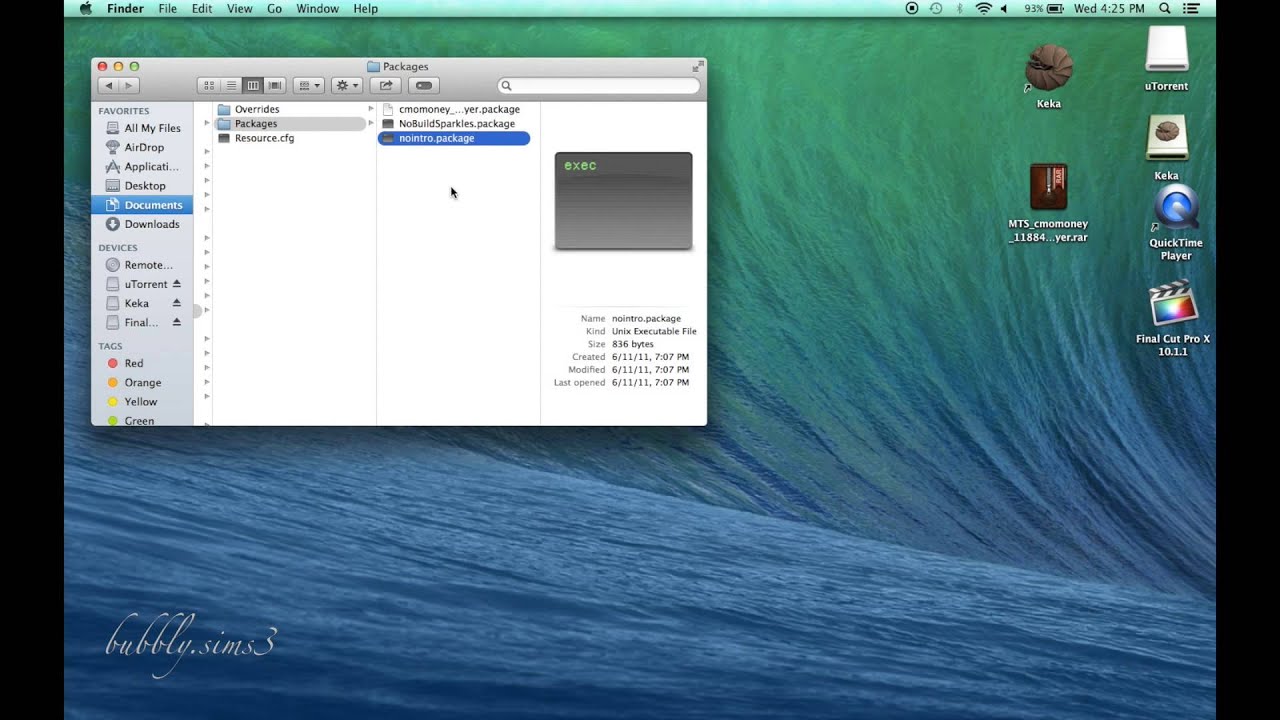
Task: Focus the Finder search field
Action: [x=598, y=86]
